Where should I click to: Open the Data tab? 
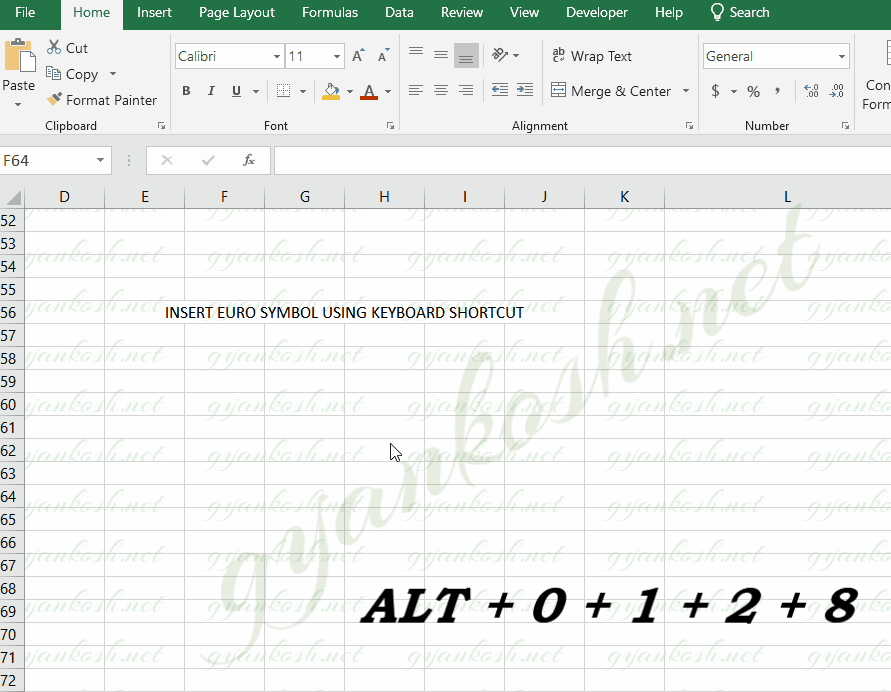click(x=399, y=12)
